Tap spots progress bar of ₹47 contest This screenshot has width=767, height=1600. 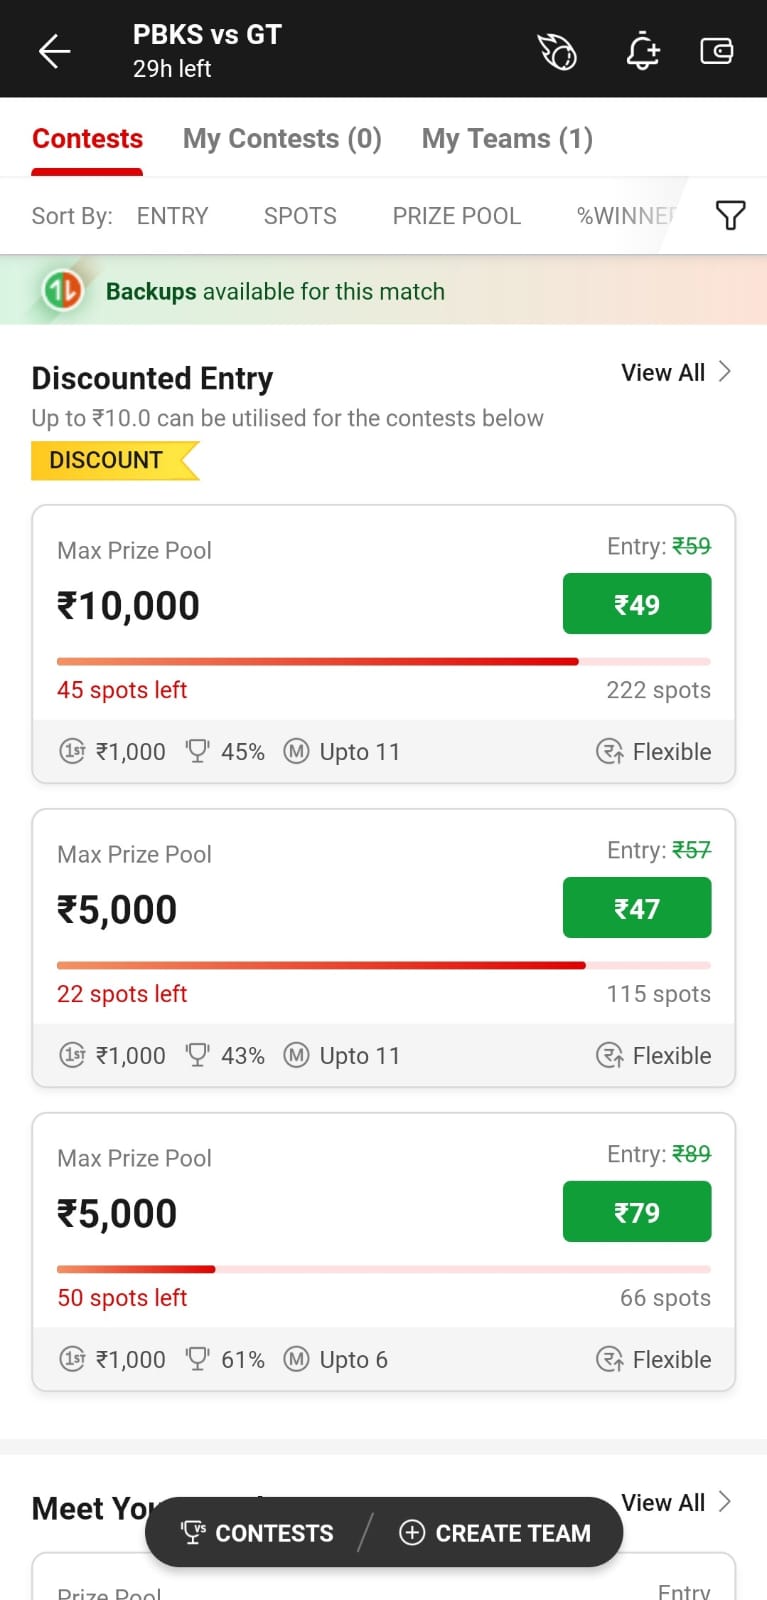(x=383, y=966)
